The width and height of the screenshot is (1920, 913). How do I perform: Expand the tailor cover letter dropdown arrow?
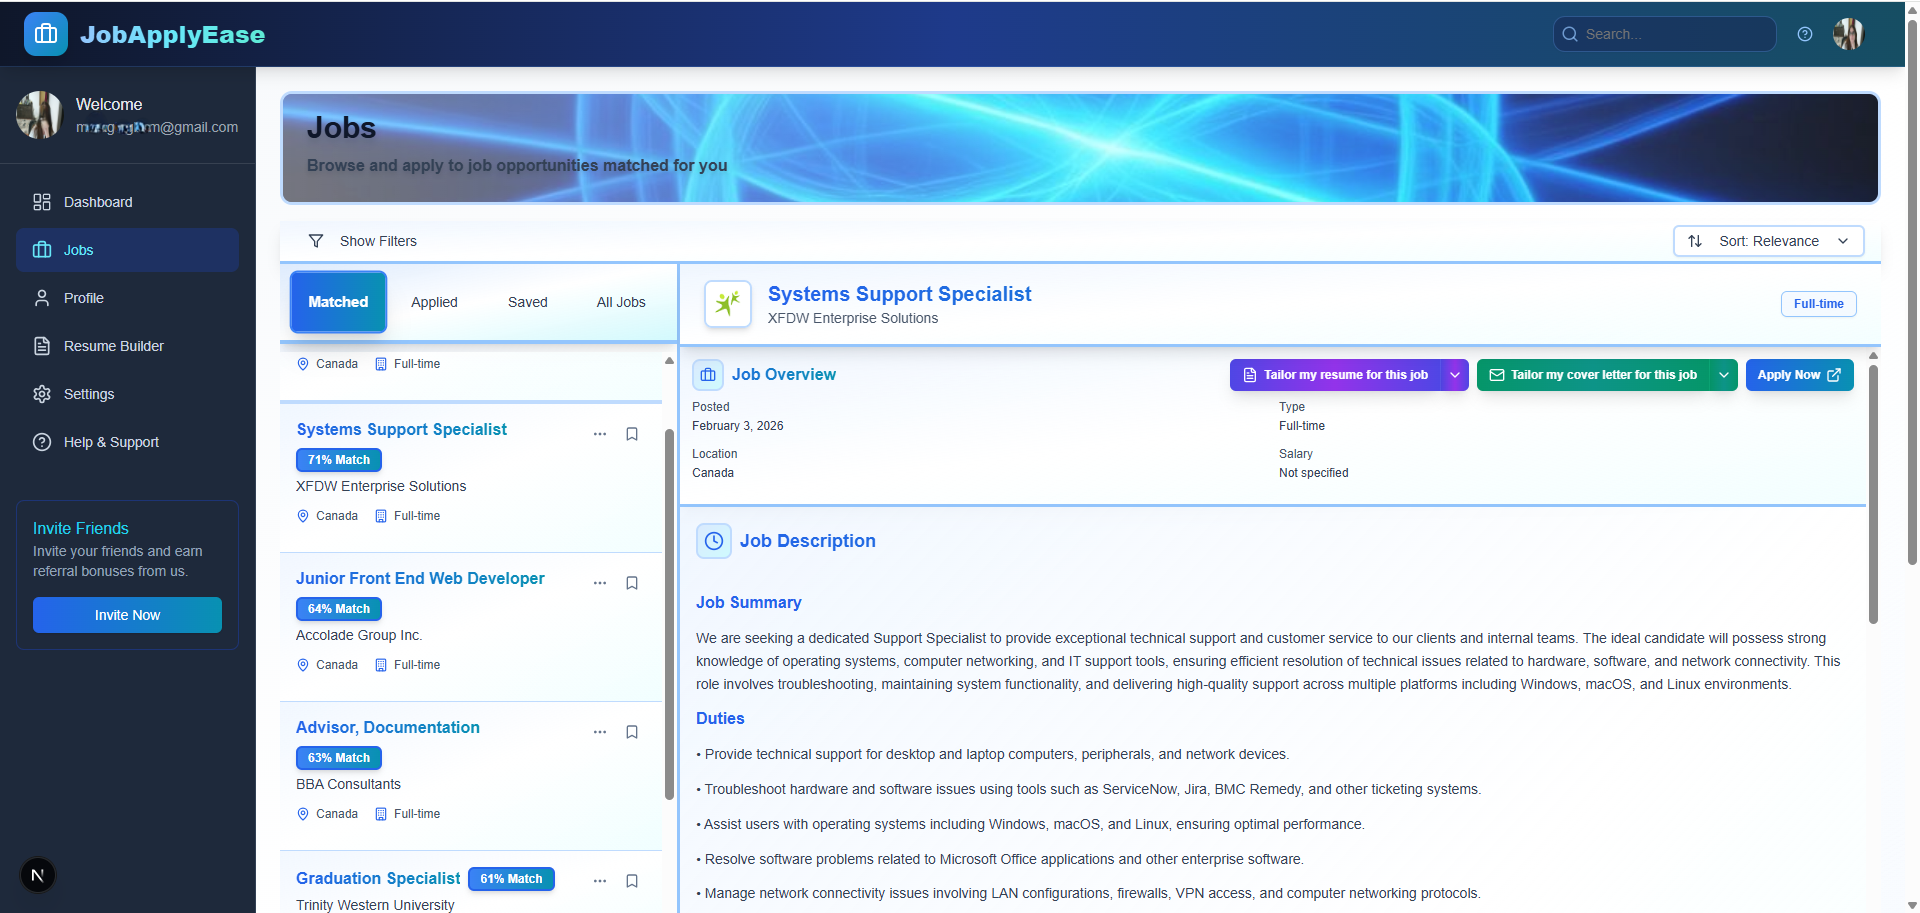1723,375
